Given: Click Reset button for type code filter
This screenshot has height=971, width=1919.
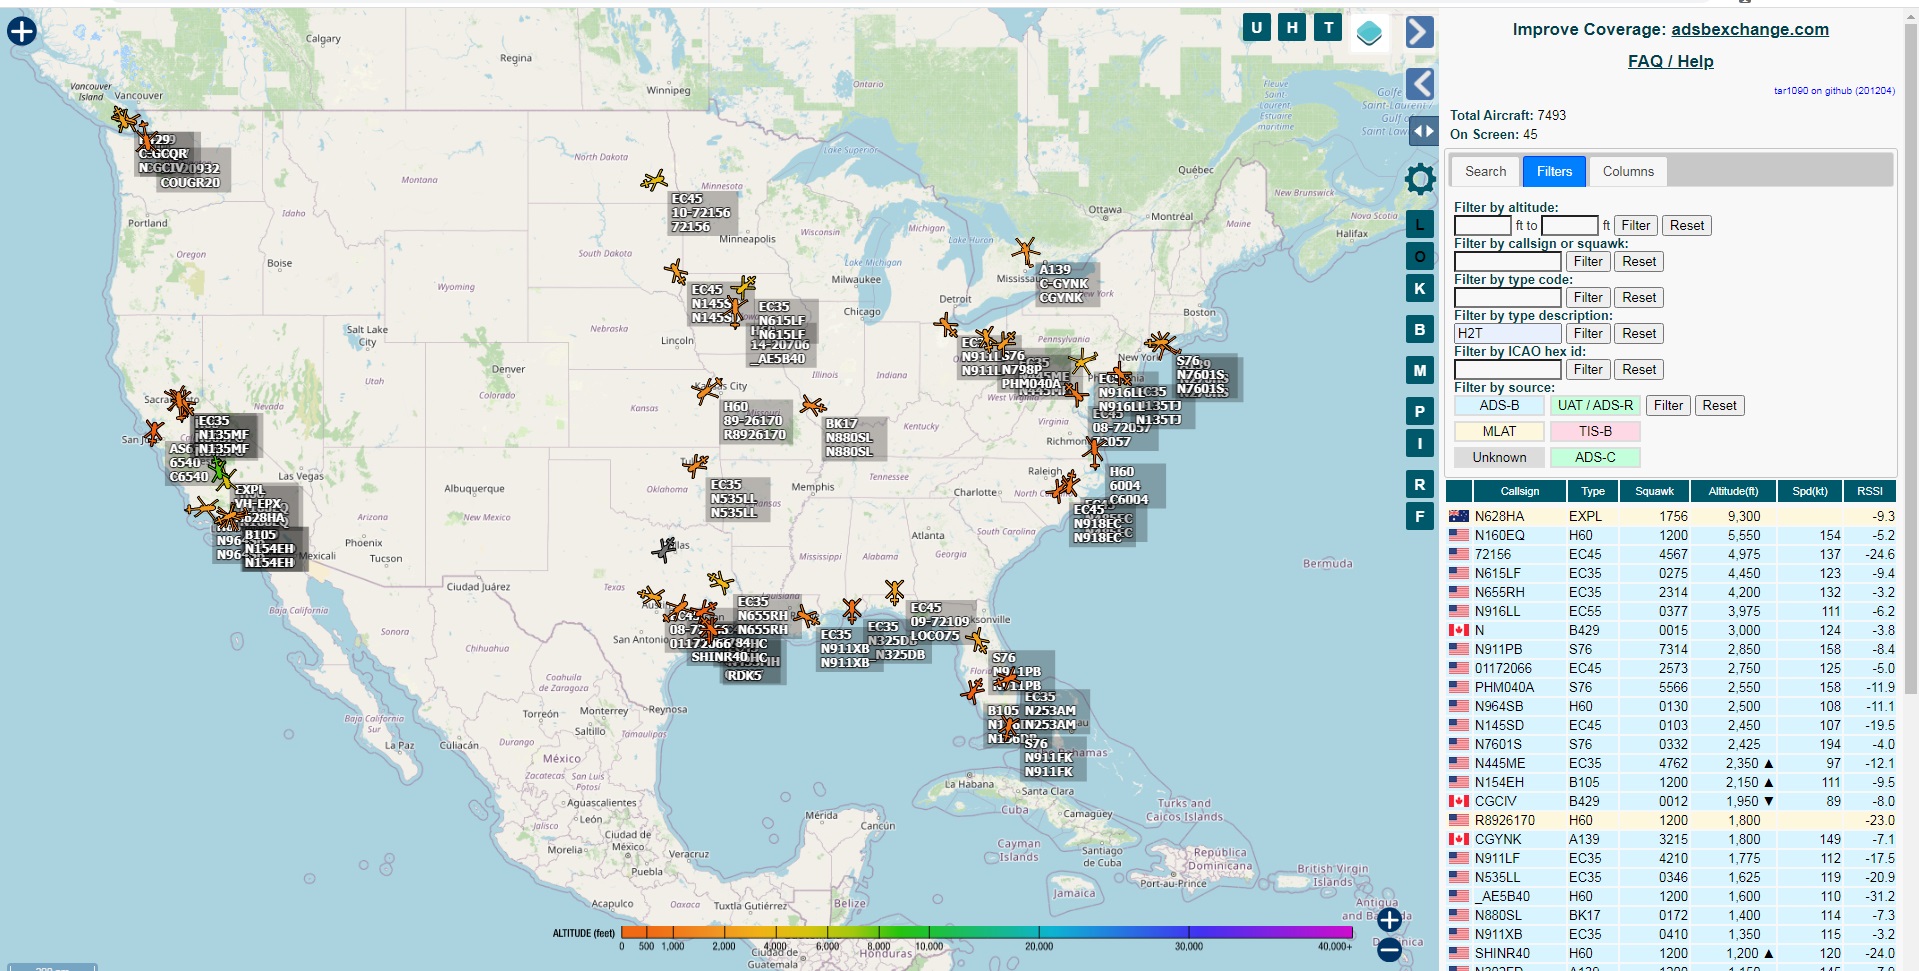Looking at the screenshot, I should point(1639,297).
